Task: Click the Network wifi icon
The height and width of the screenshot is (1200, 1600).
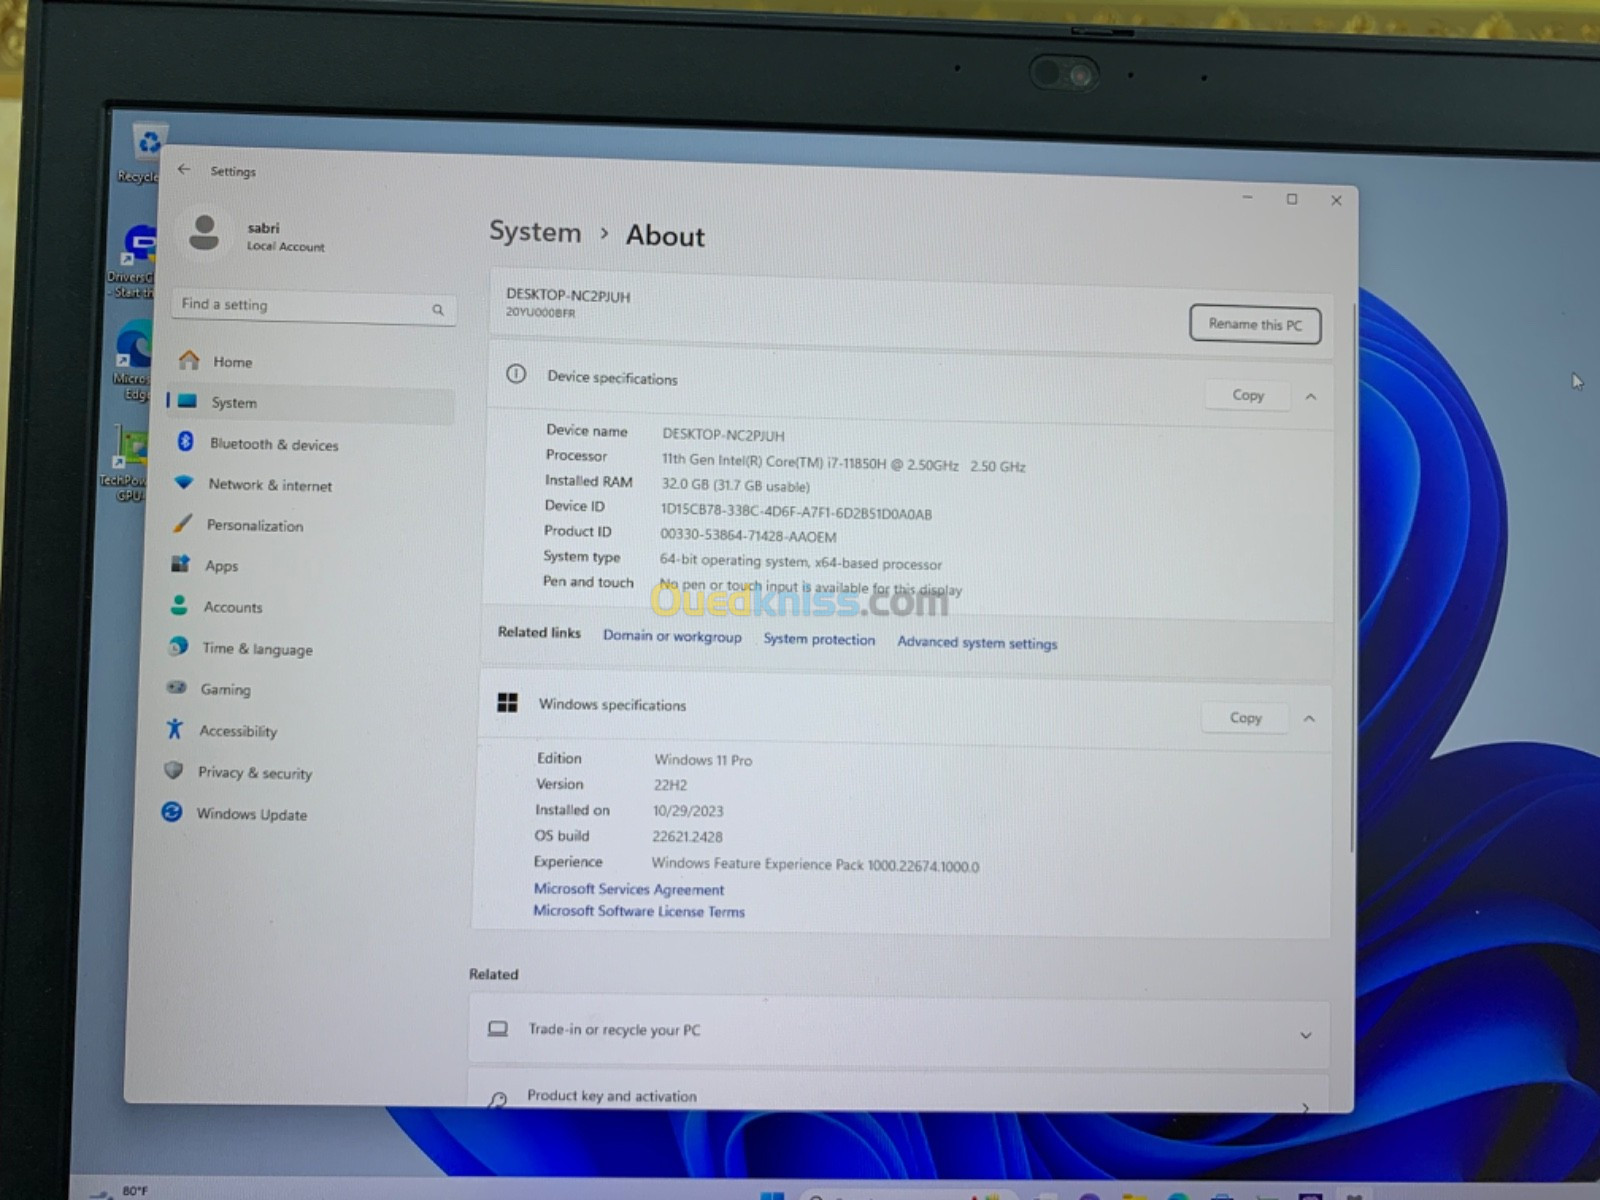Action: (x=183, y=483)
